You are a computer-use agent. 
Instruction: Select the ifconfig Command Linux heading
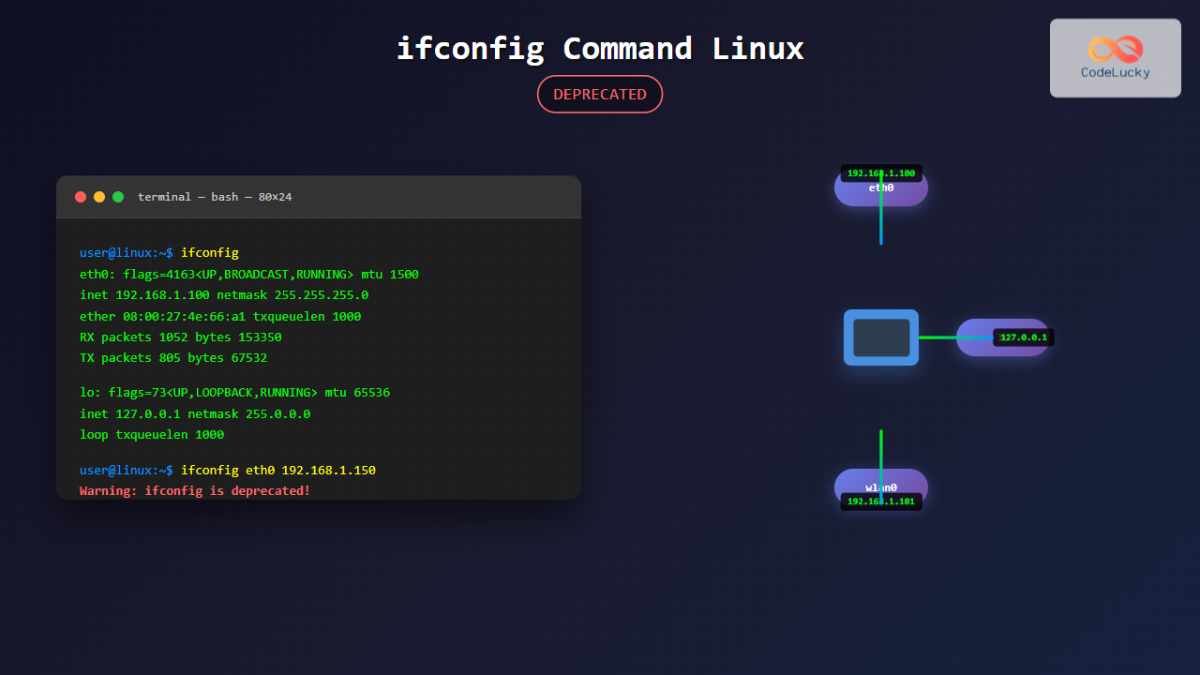click(600, 48)
